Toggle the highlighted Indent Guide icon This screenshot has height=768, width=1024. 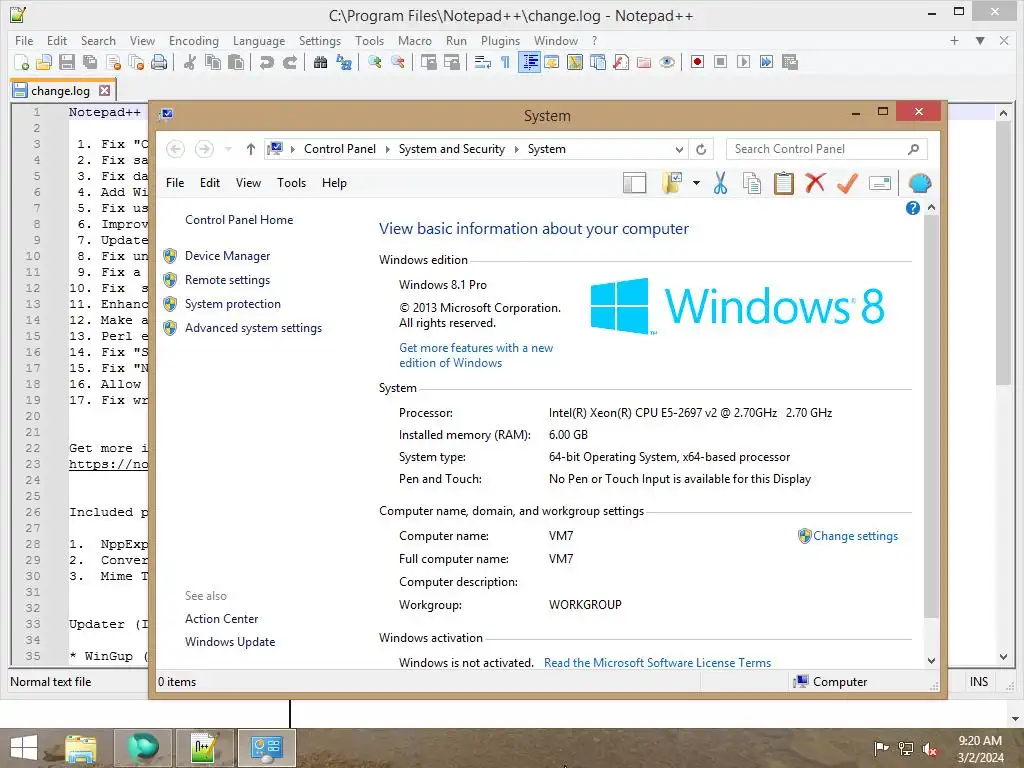coord(530,62)
